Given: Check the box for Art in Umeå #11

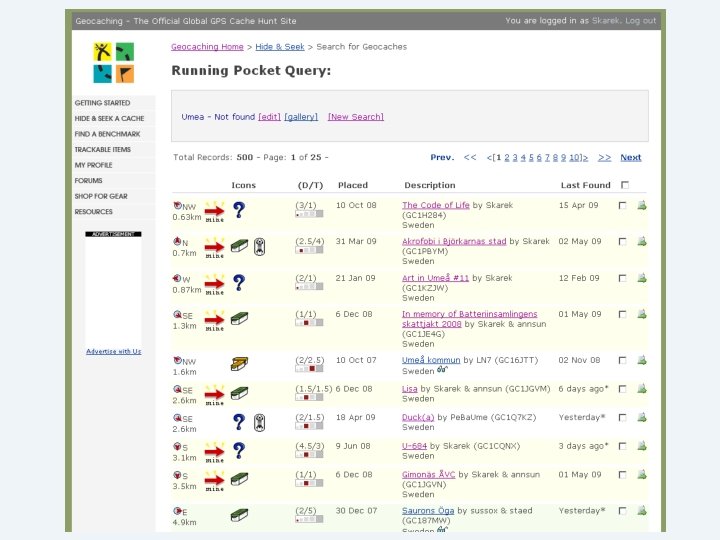Looking at the screenshot, I should (x=623, y=278).
